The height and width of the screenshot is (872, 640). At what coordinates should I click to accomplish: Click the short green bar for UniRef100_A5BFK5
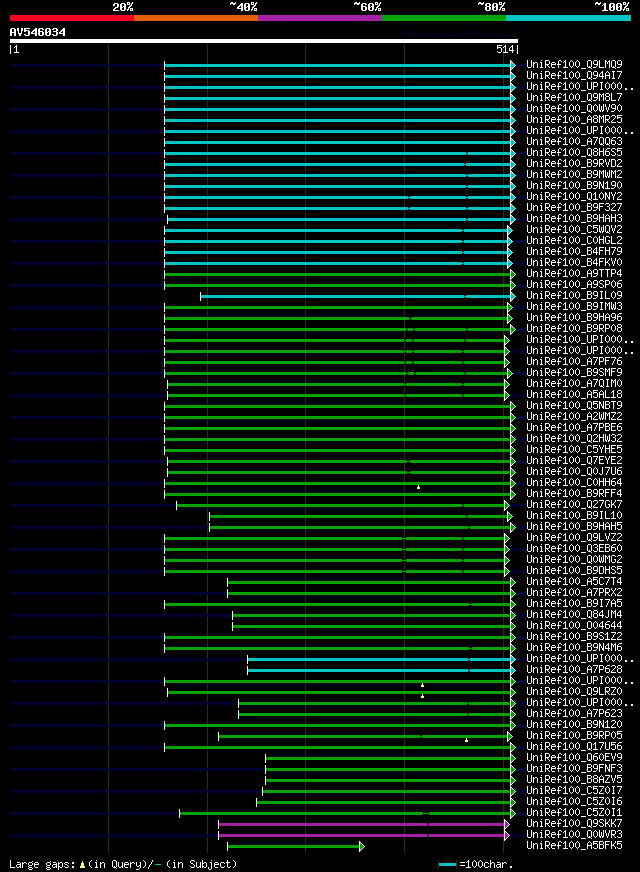(296, 847)
